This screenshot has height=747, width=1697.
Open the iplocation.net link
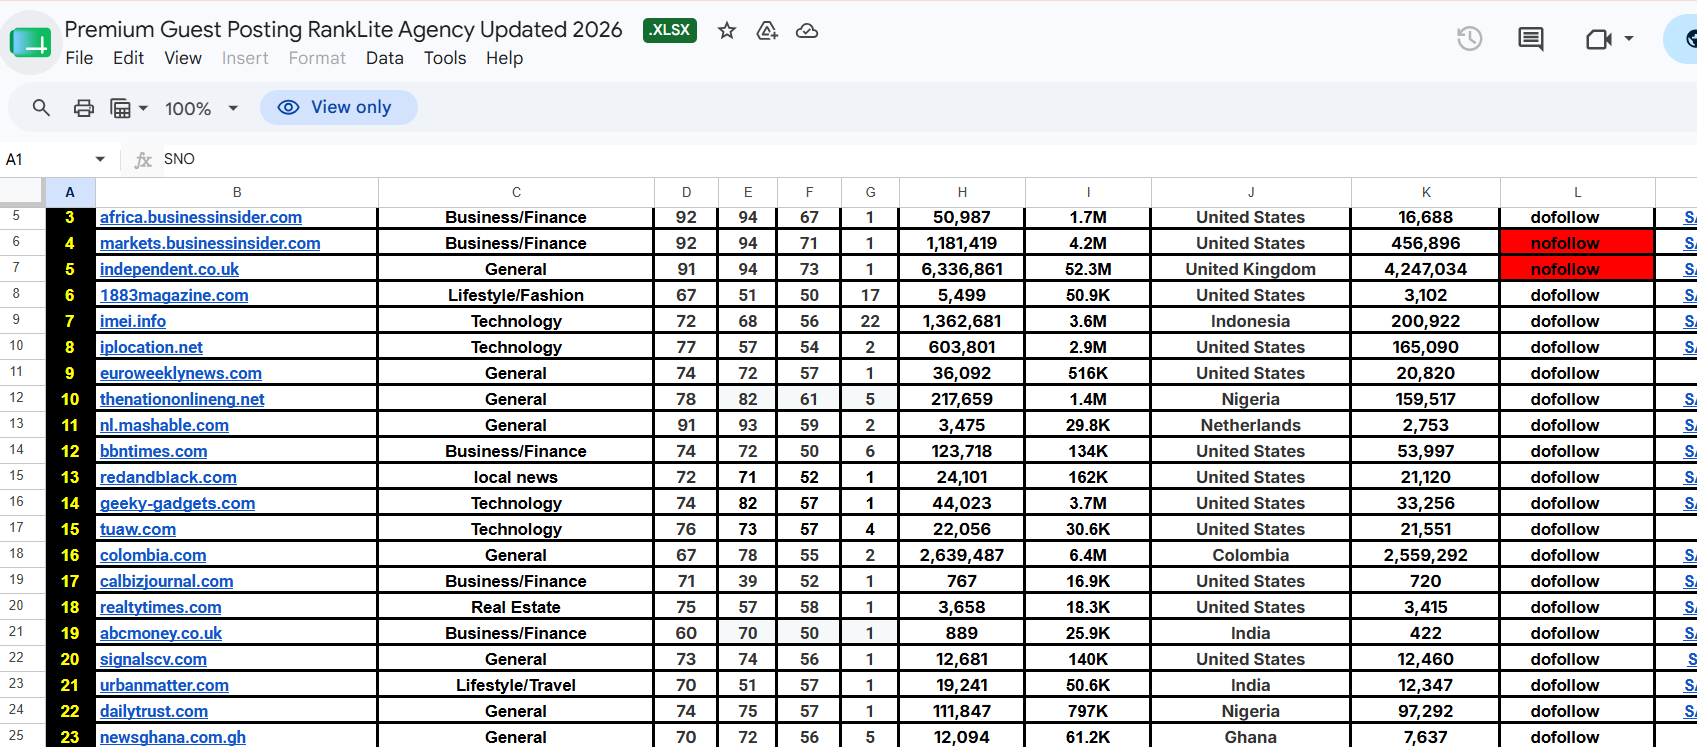click(151, 347)
